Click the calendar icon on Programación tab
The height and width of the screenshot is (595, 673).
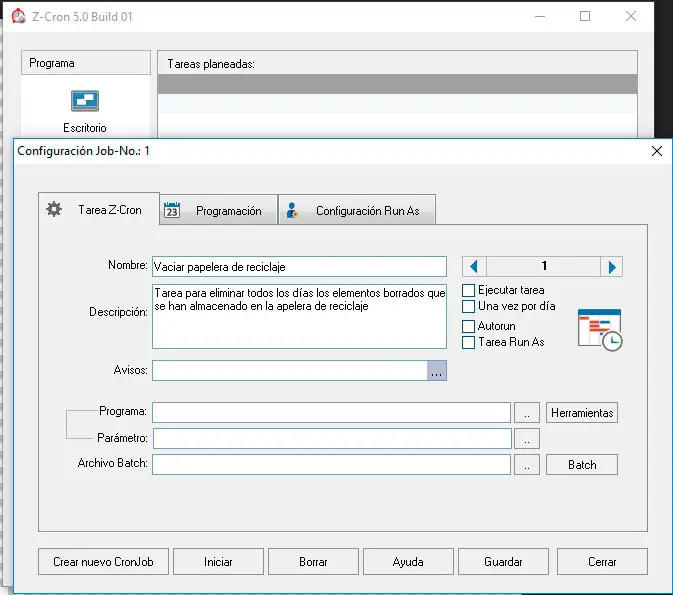pos(171,210)
